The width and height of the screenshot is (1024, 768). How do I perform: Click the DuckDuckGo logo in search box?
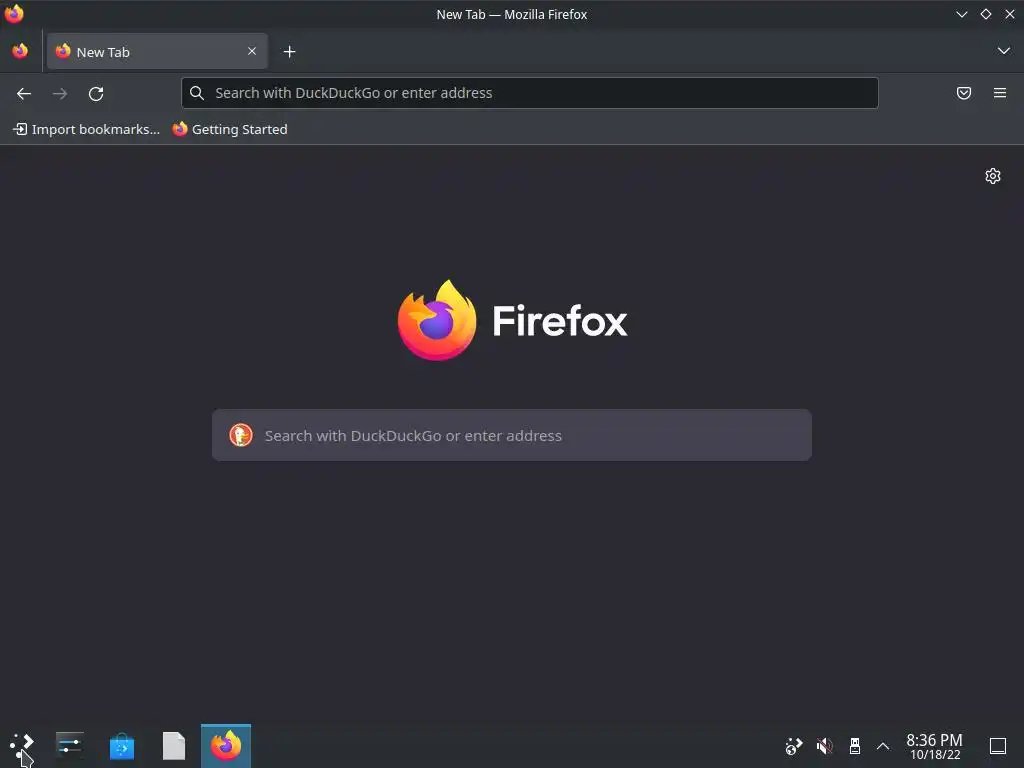point(241,435)
